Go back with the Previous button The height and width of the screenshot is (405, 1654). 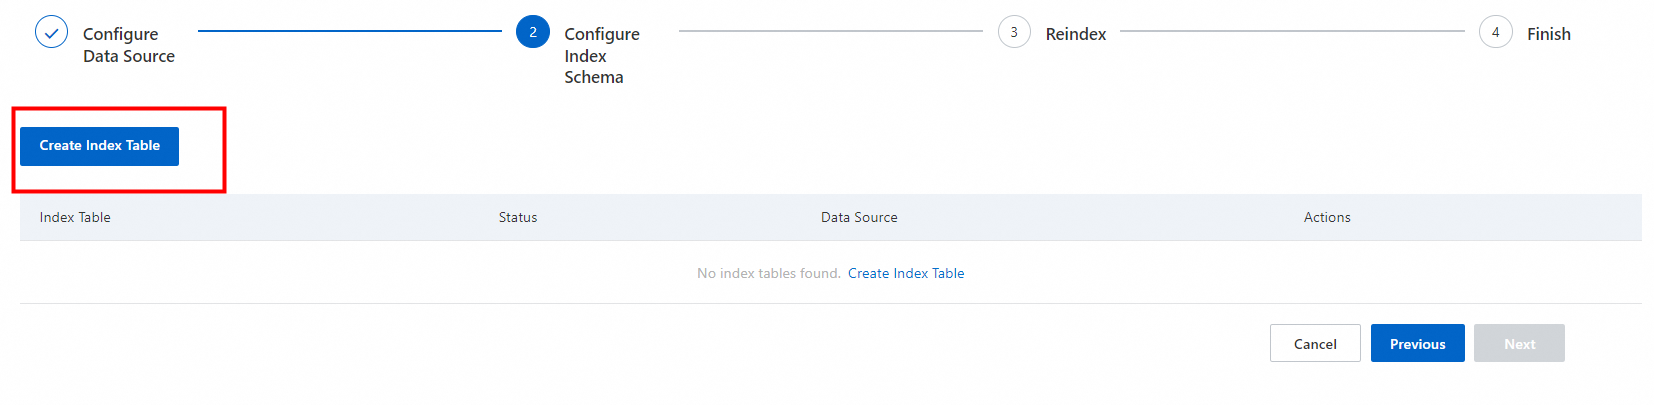(1417, 344)
